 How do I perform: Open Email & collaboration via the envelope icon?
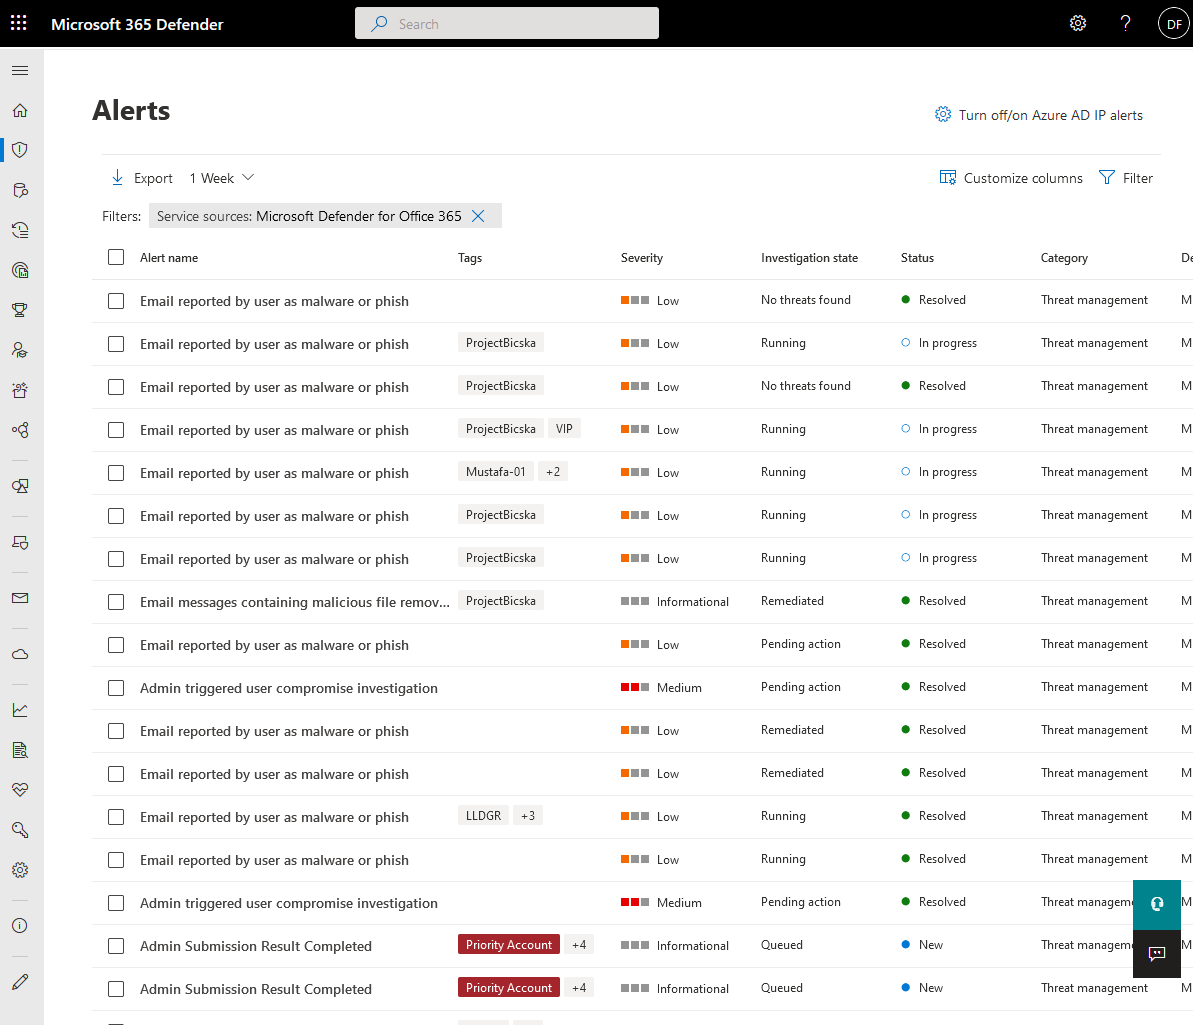pos(19,598)
